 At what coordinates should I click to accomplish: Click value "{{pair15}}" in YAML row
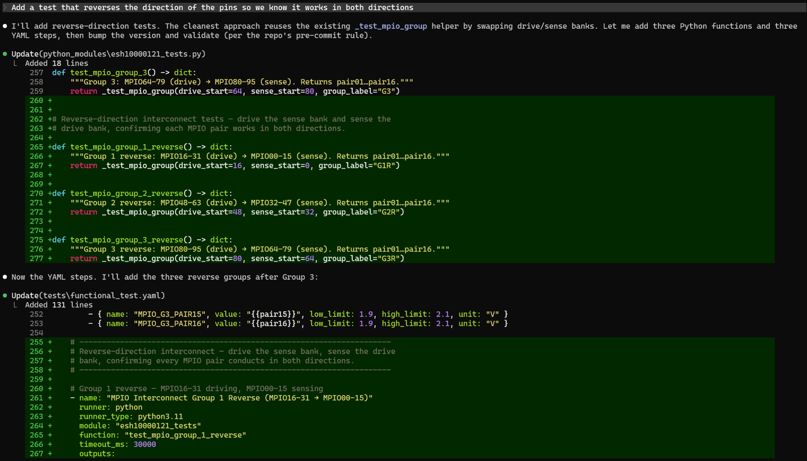click(x=255, y=314)
